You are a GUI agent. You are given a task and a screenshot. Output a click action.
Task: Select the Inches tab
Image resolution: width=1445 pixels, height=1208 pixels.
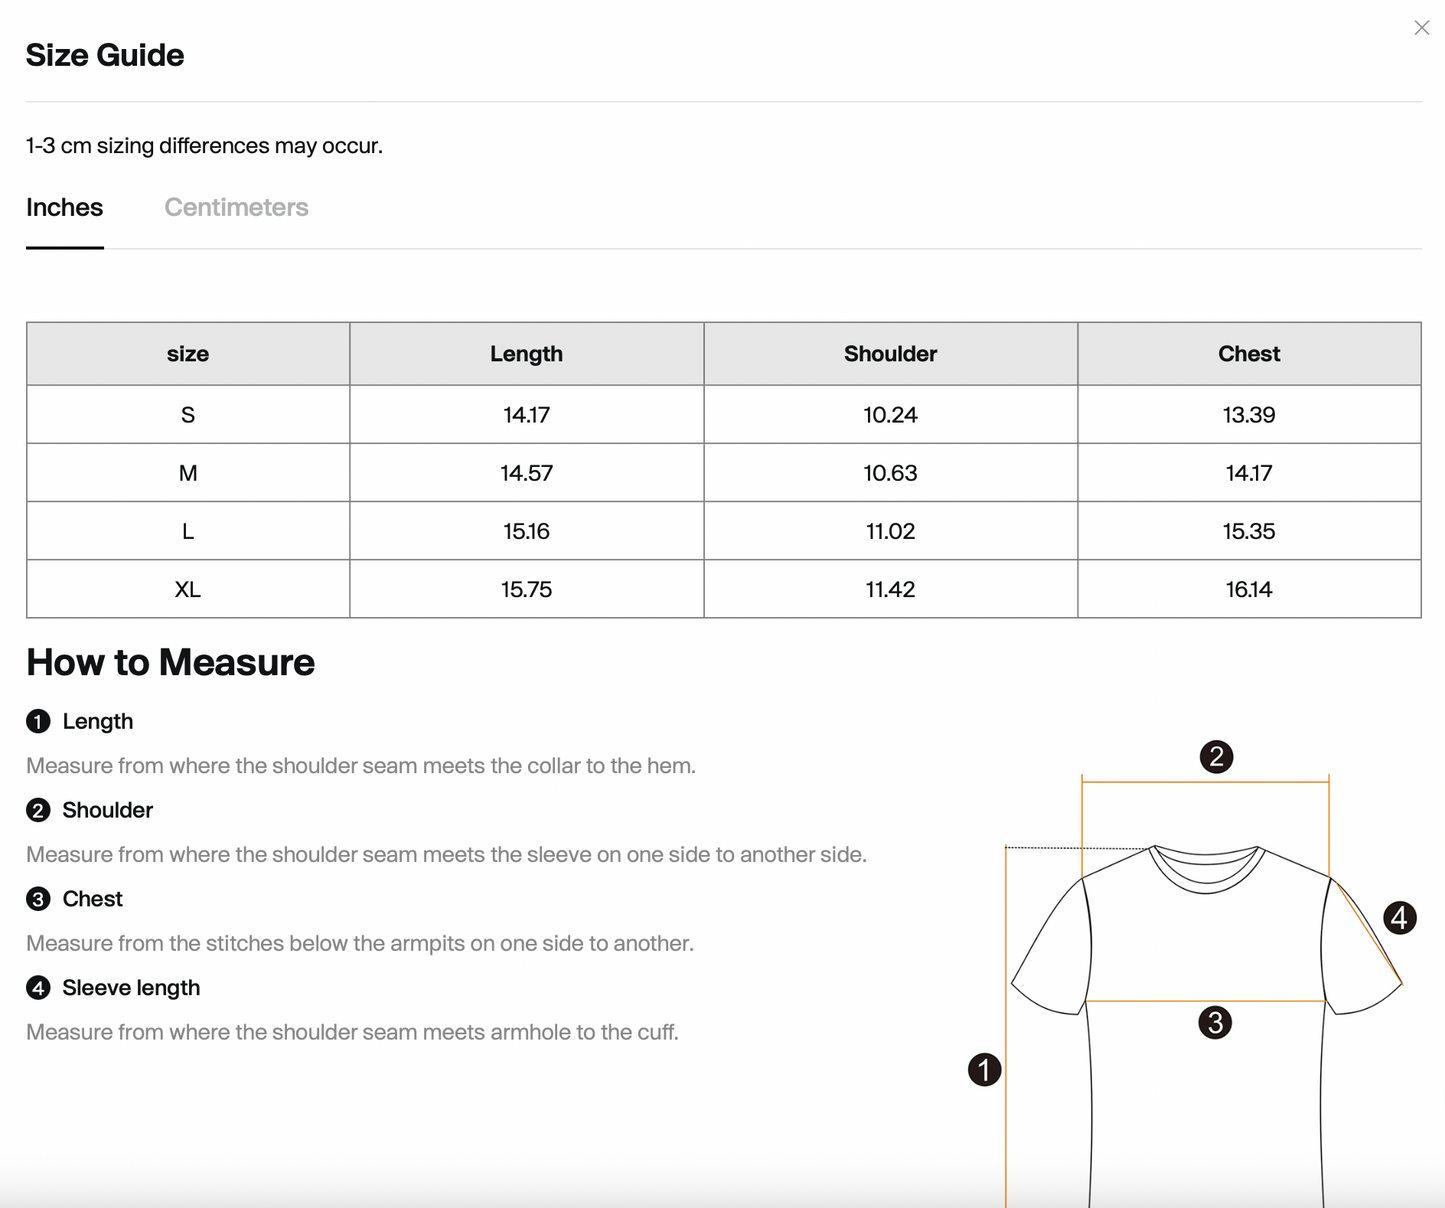click(x=64, y=207)
